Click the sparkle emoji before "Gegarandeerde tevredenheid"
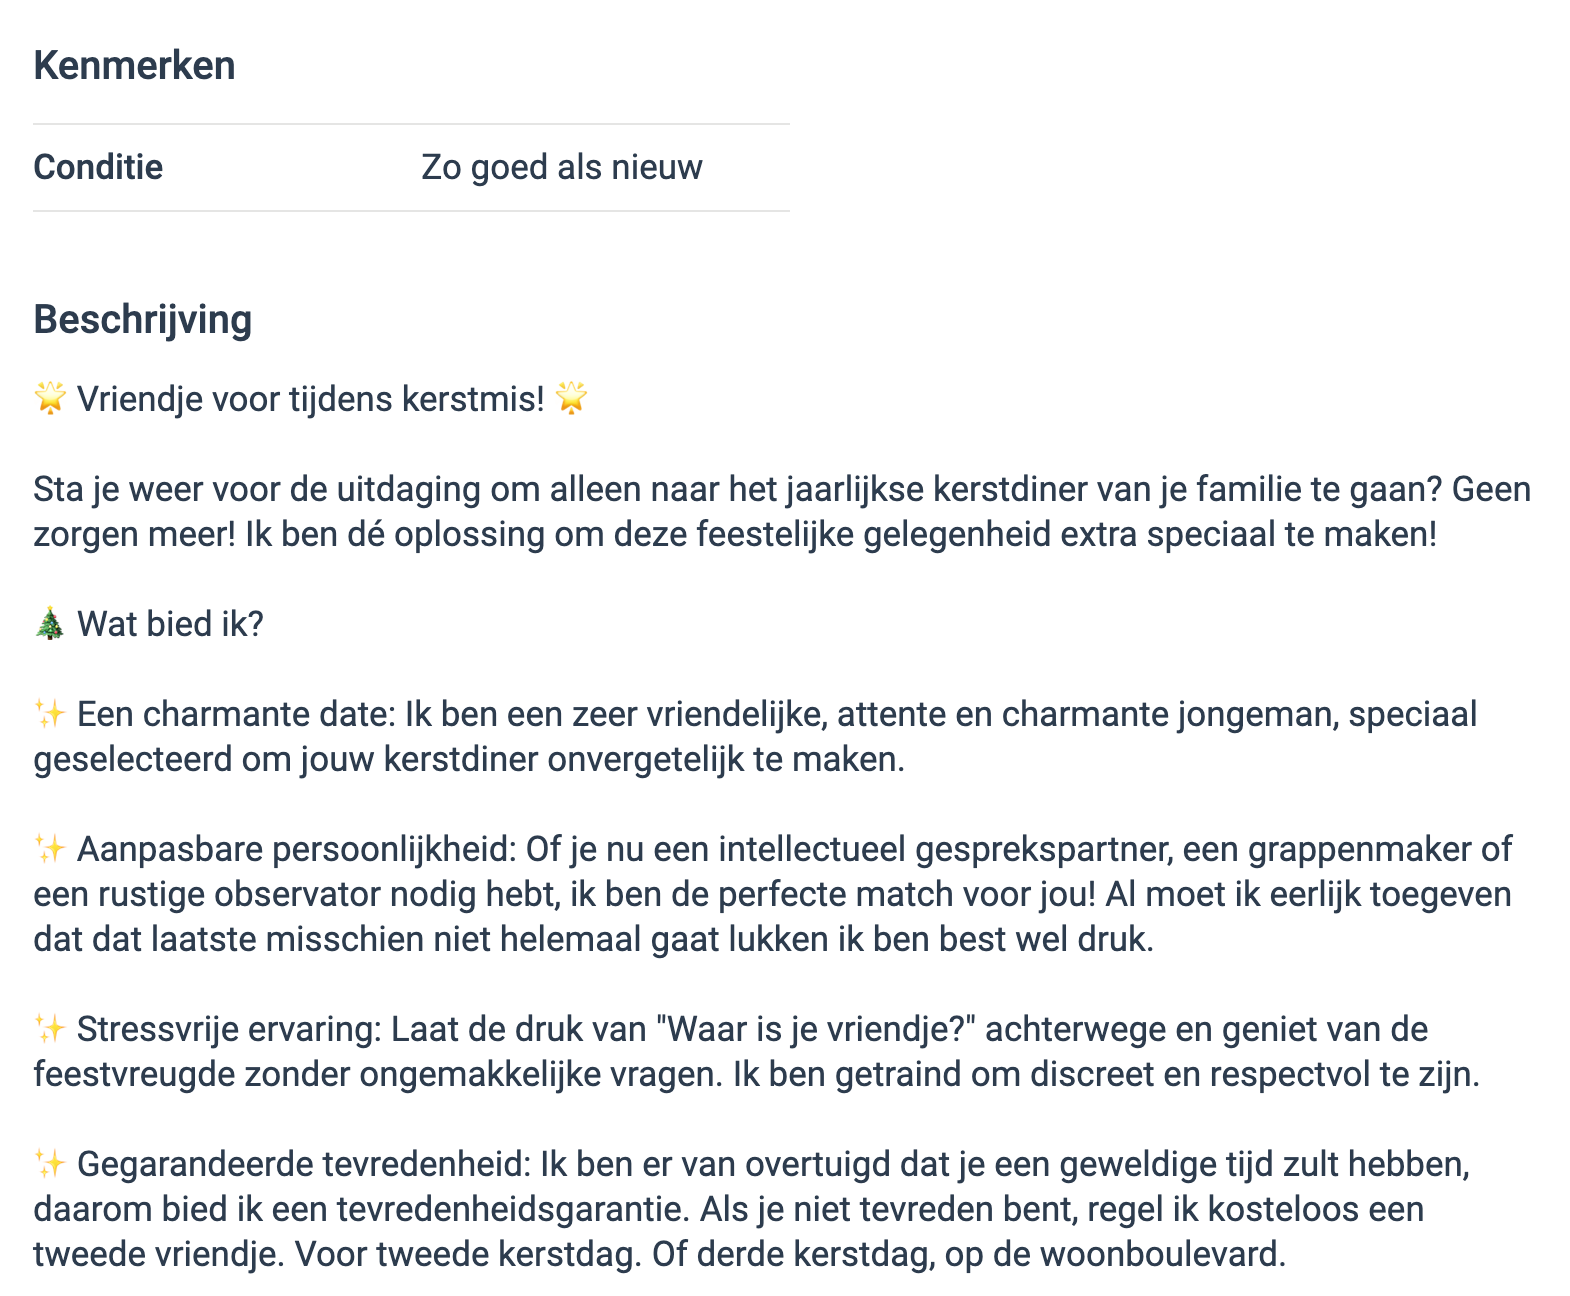The height and width of the screenshot is (1296, 1570). (x=50, y=1164)
